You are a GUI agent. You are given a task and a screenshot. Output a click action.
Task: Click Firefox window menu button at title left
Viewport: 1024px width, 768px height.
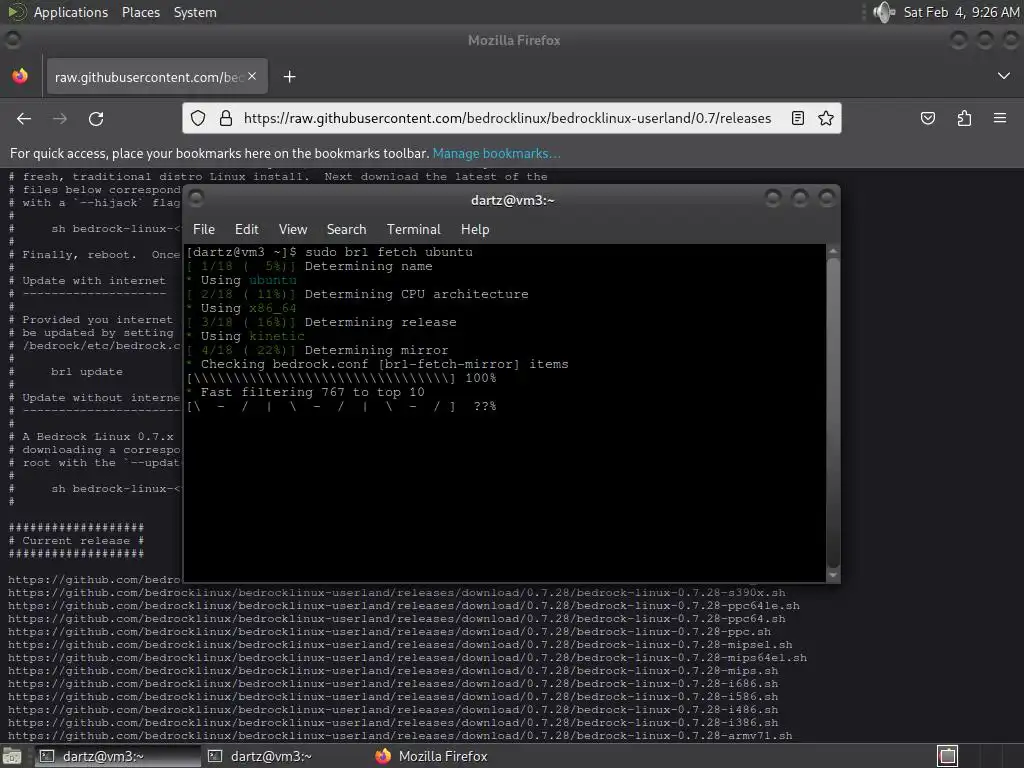(12, 40)
